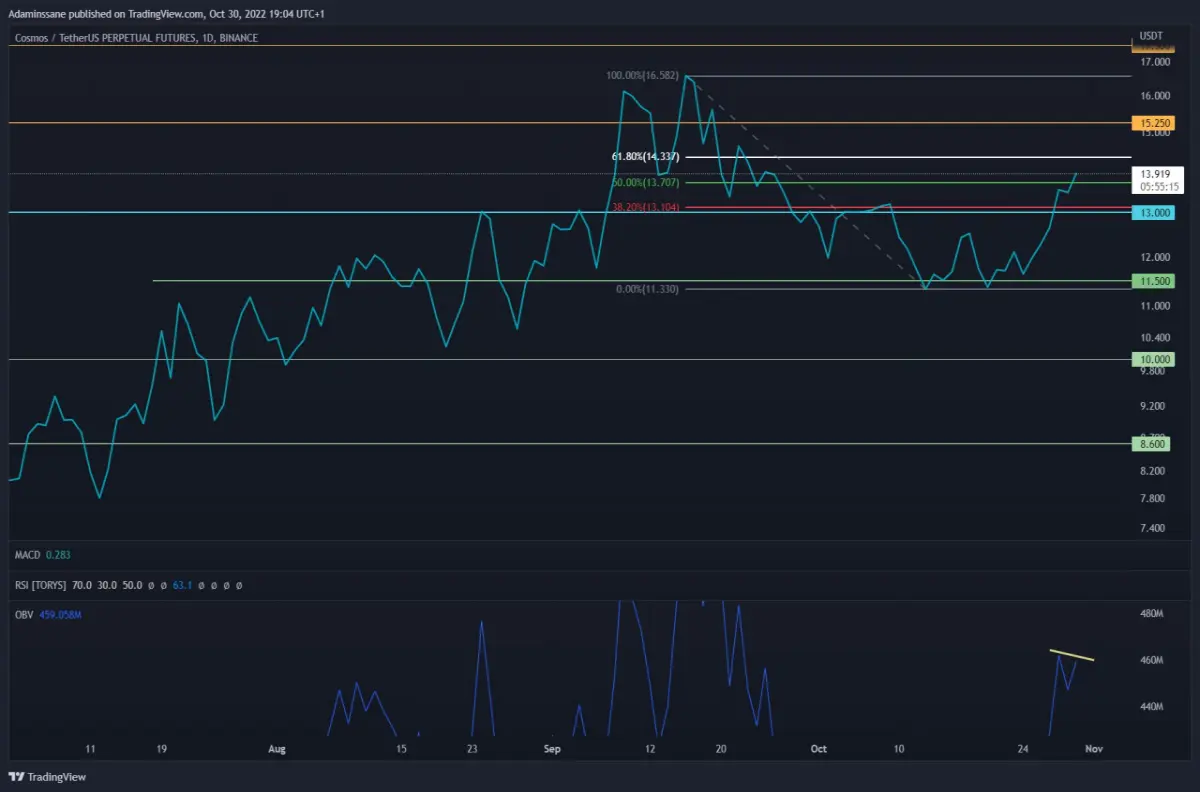1200x792 pixels.
Task: Click the Sep date on the time axis
Action: pyautogui.click(x=553, y=748)
